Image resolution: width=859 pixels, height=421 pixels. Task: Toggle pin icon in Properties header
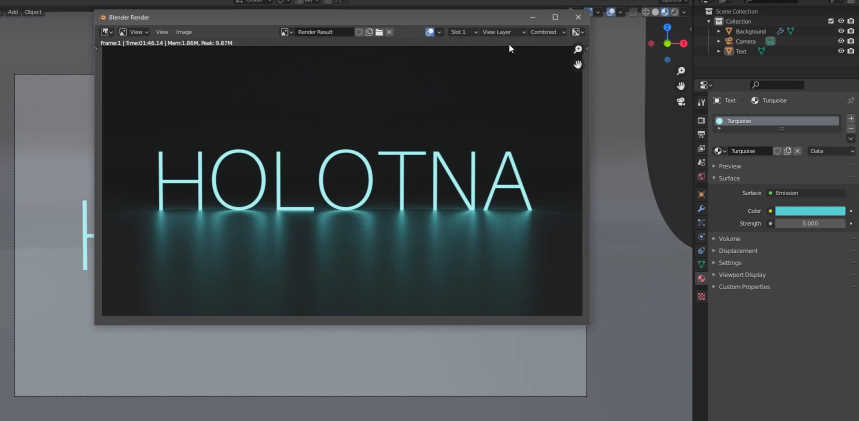point(850,100)
